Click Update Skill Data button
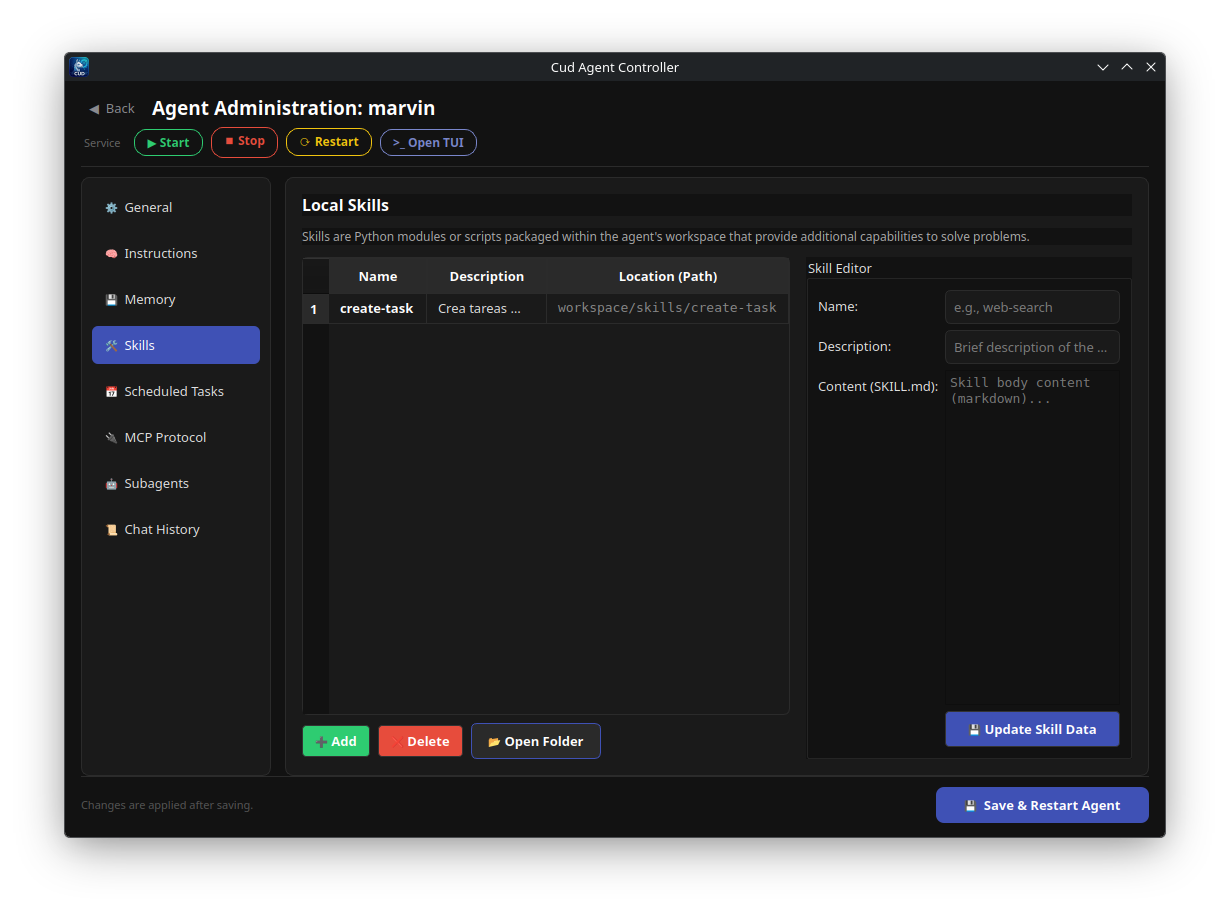This screenshot has height=914, width=1230. click(1032, 729)
